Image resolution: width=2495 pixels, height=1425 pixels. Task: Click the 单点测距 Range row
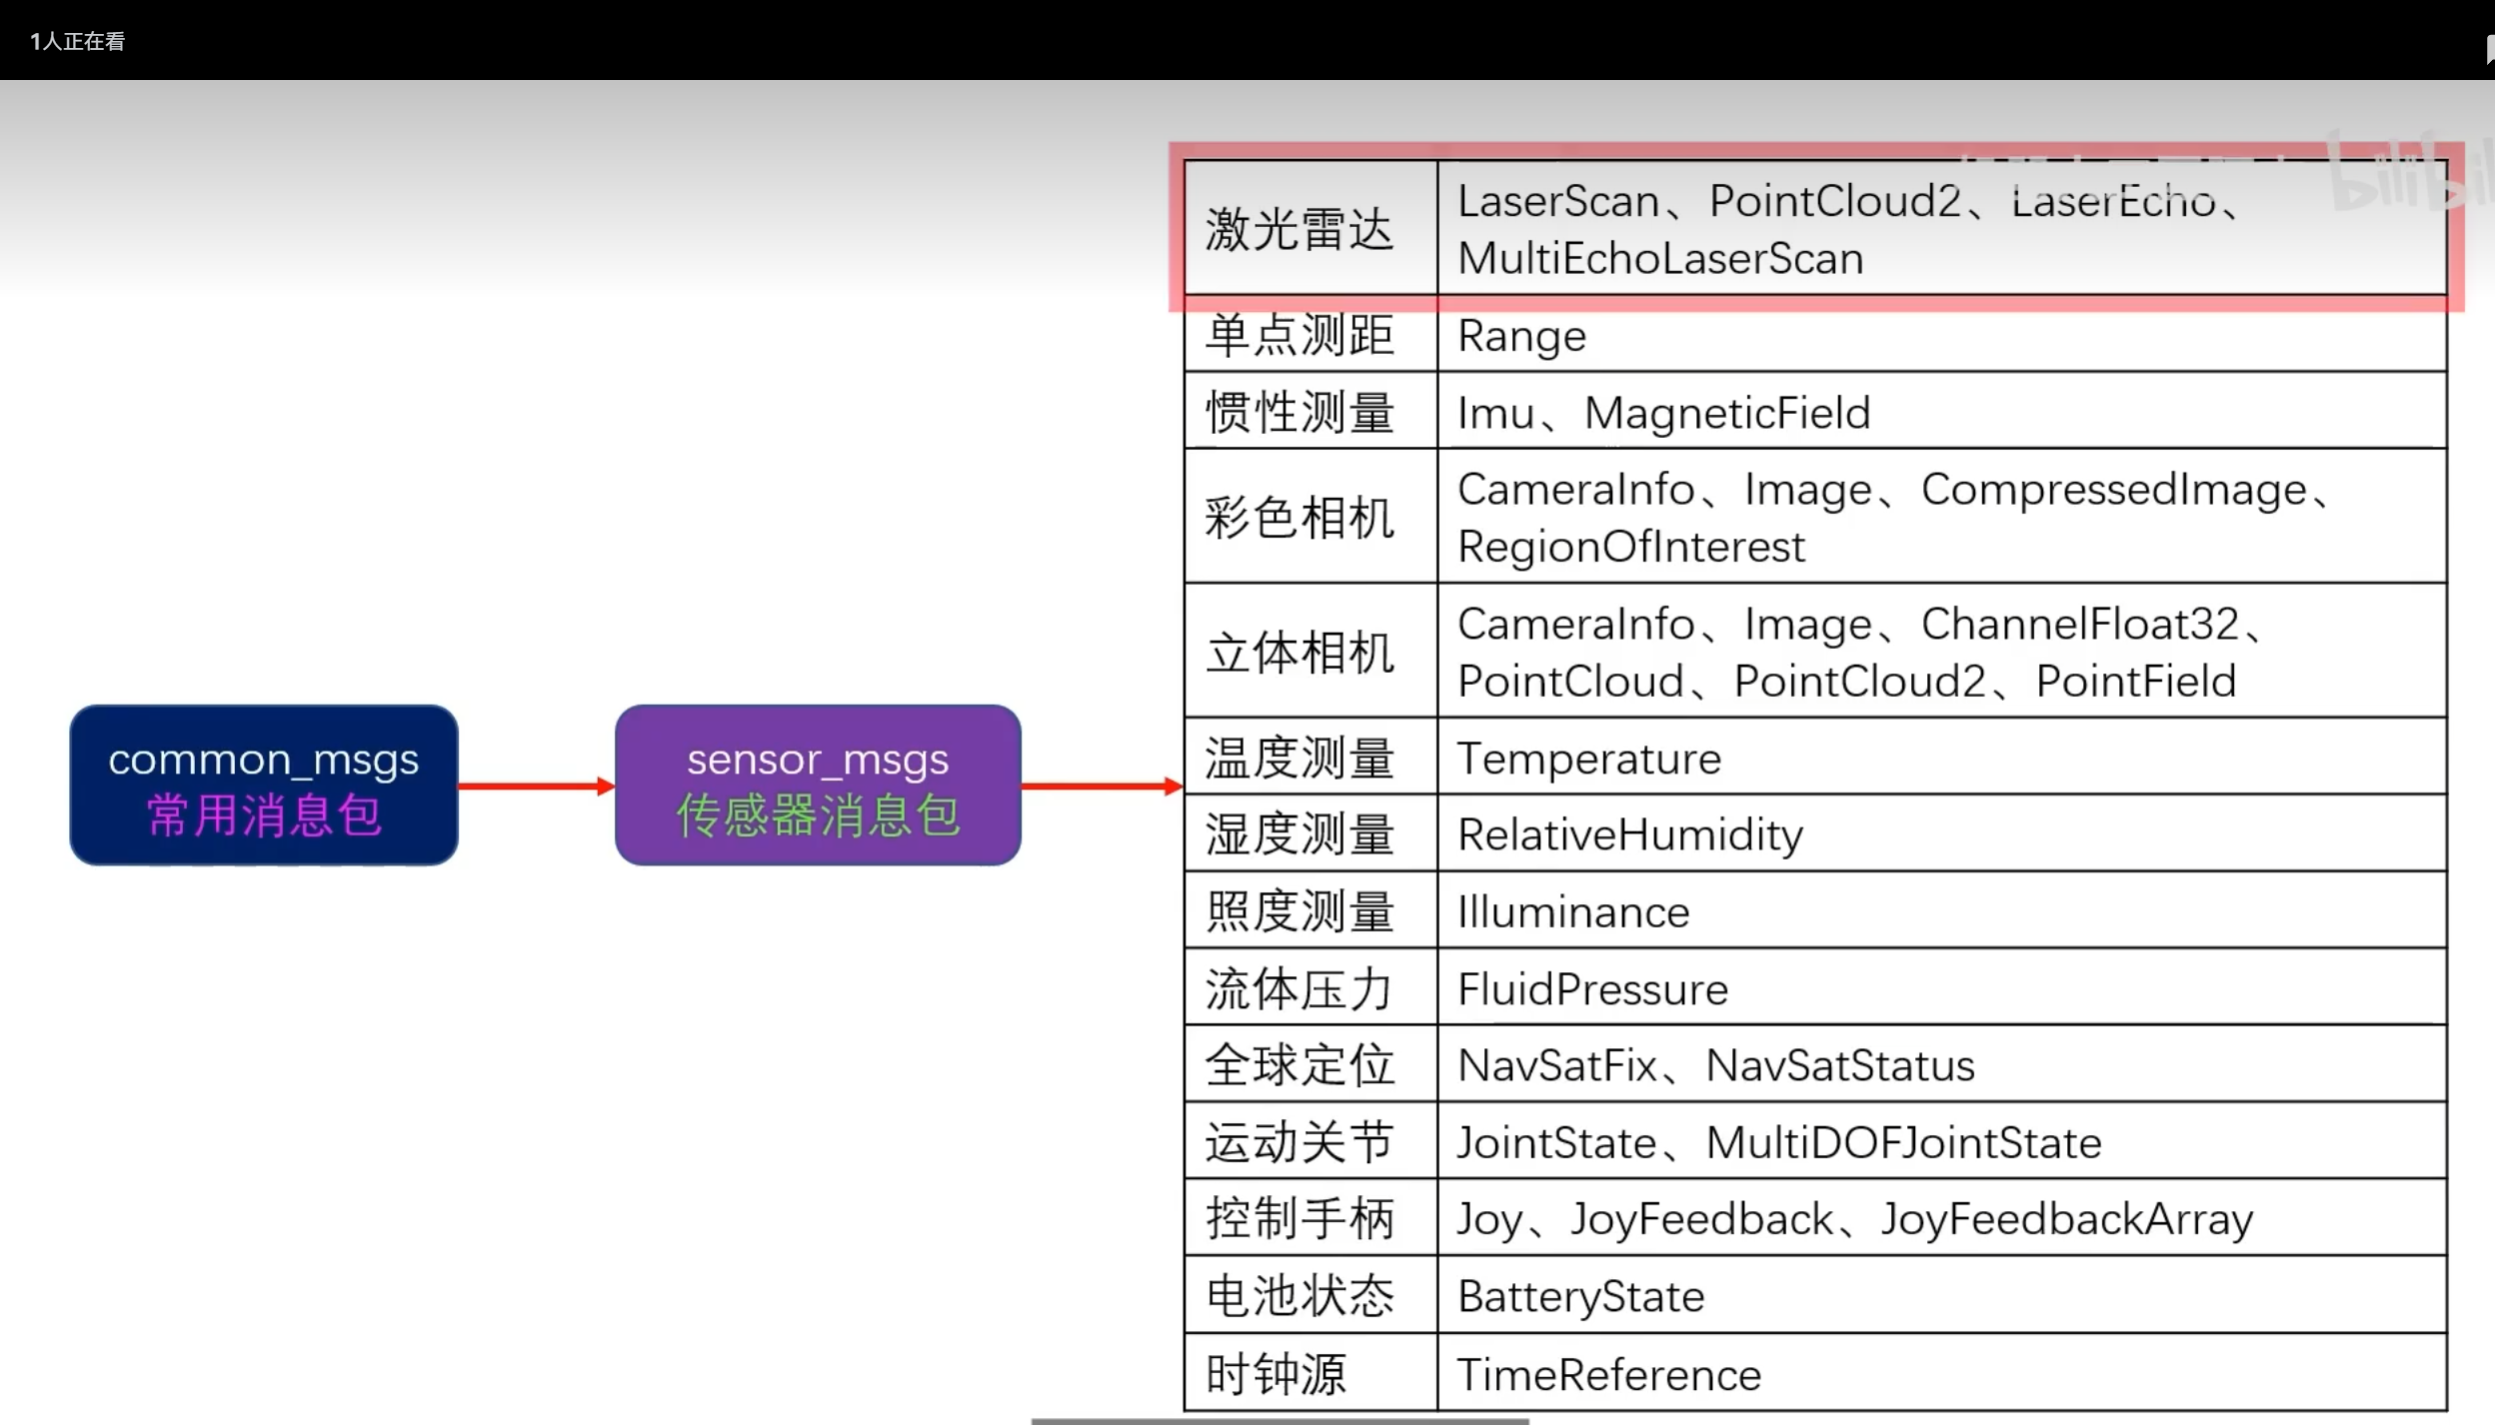coord(1521,336)
